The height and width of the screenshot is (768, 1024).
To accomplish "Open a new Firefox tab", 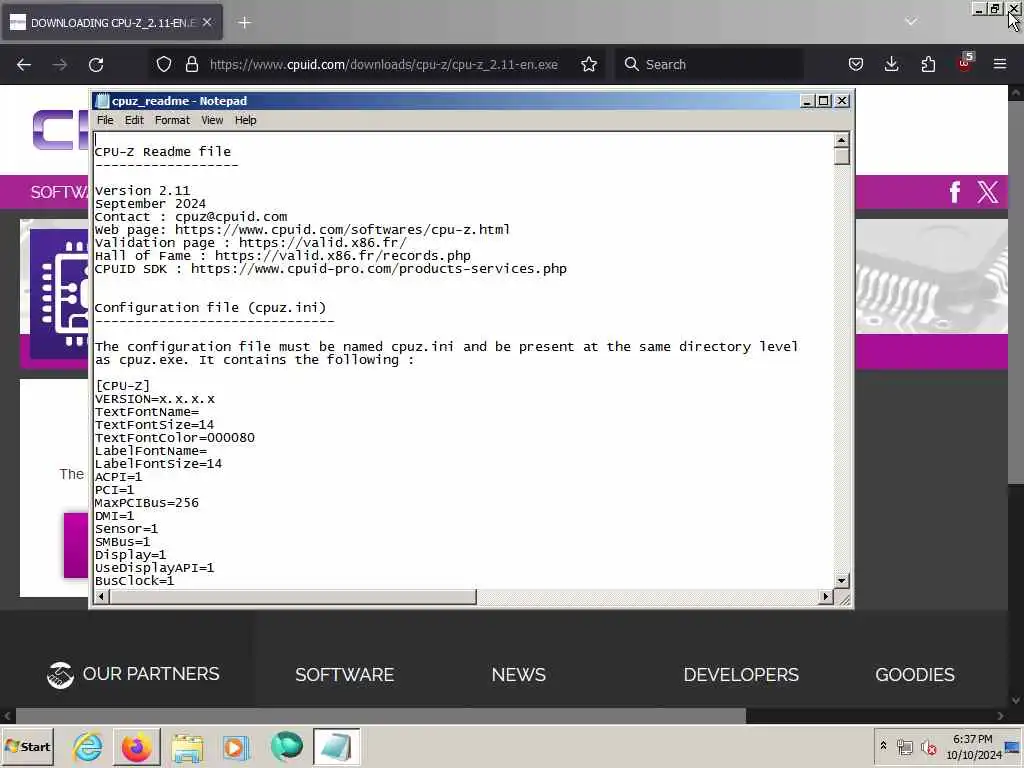I will pyautogui.click(x=244, y=23).
